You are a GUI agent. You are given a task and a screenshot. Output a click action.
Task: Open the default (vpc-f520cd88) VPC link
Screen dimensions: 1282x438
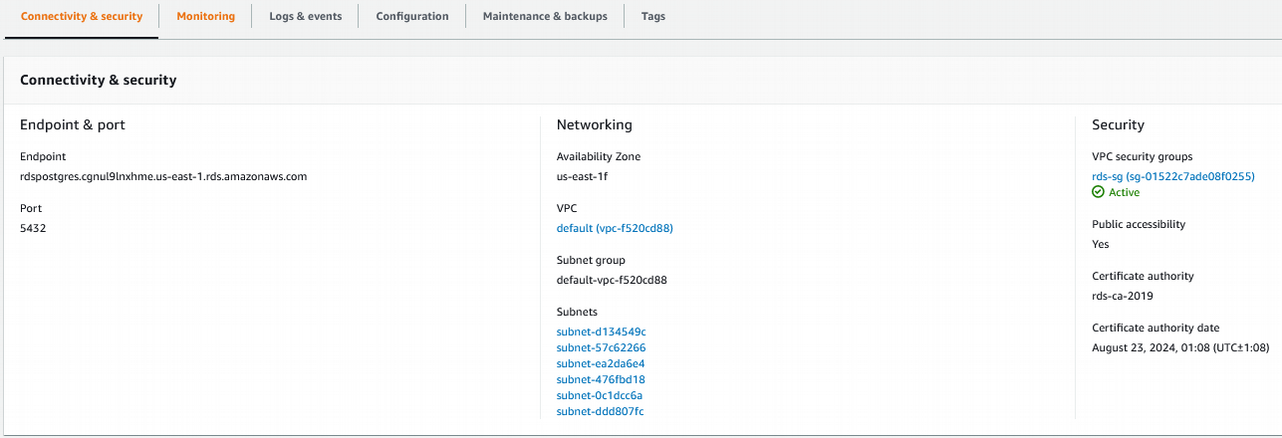point(615,228)
